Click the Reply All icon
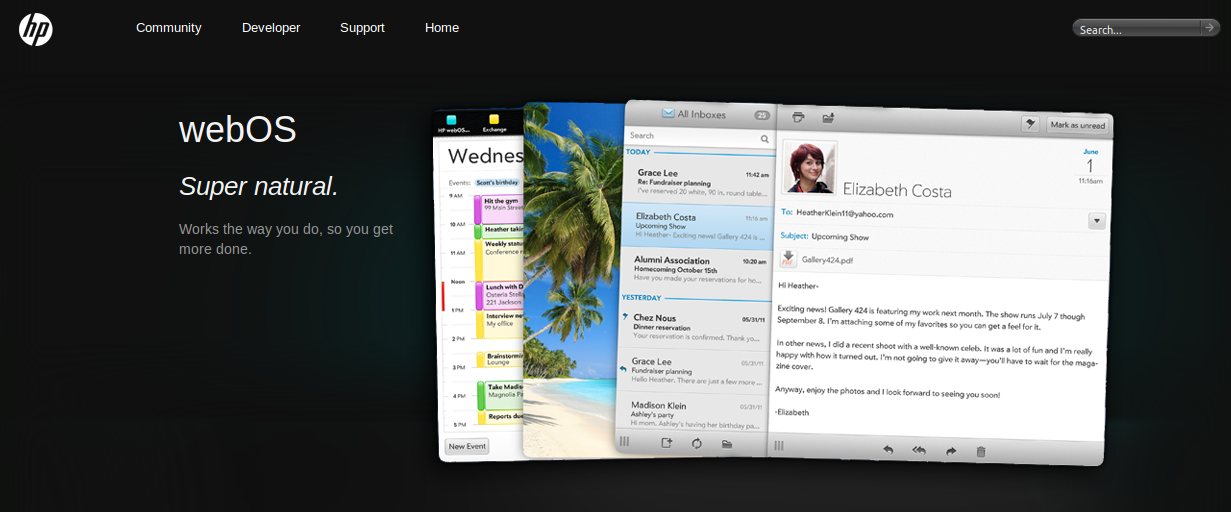The width and height of the screenshot is (1231, 512). (x=919, y=451)
